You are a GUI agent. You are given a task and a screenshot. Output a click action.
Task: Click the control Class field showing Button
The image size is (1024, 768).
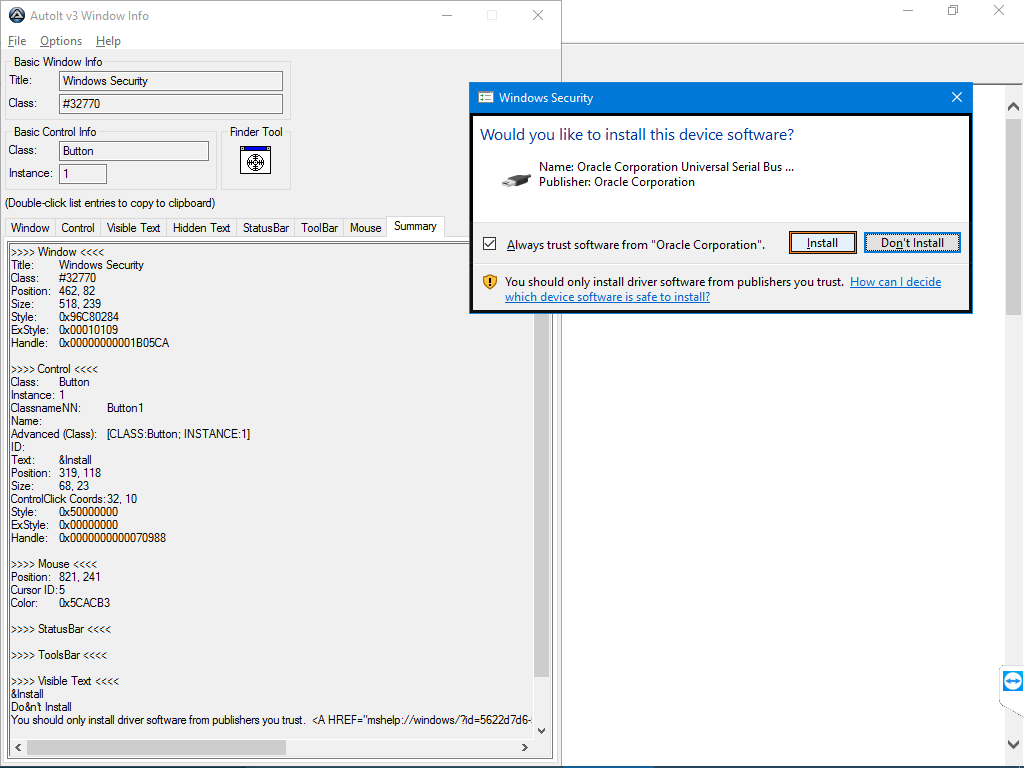coord(134,151)
